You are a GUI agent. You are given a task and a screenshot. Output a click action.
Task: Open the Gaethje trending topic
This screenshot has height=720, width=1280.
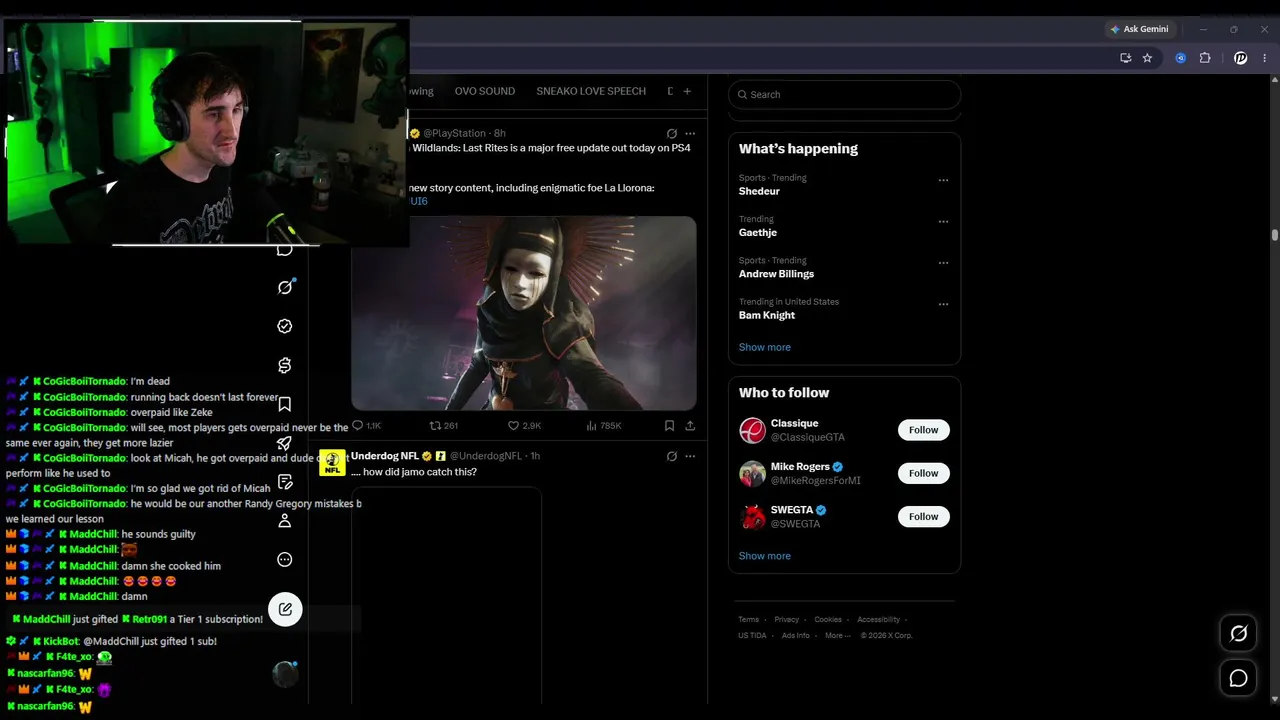coord(758,232)
